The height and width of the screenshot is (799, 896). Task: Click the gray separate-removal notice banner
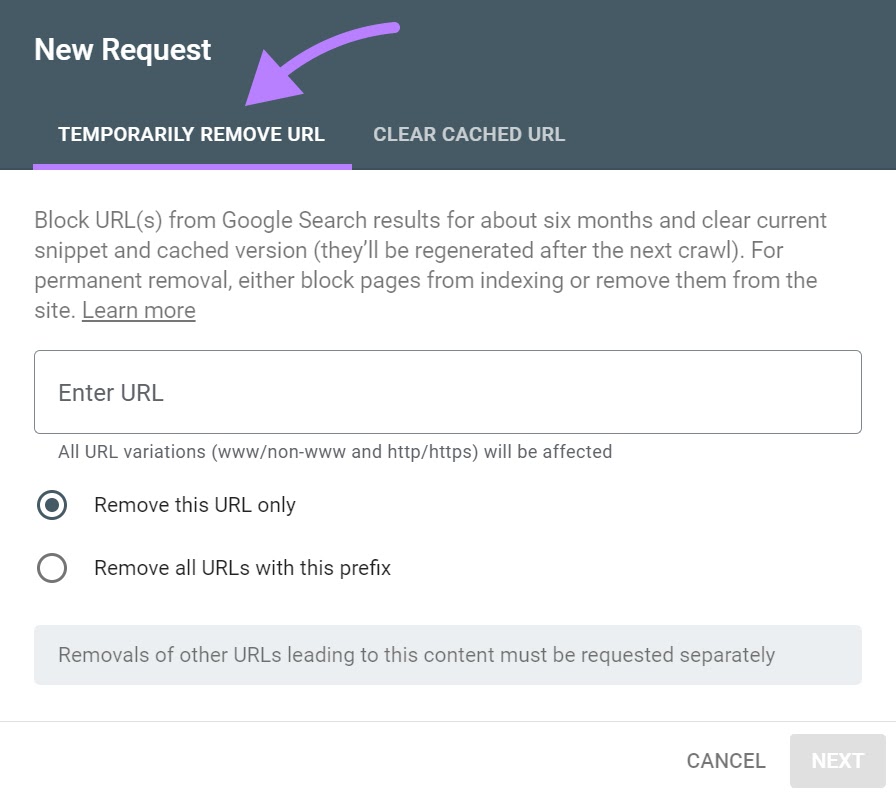click(x=447, y=654)
